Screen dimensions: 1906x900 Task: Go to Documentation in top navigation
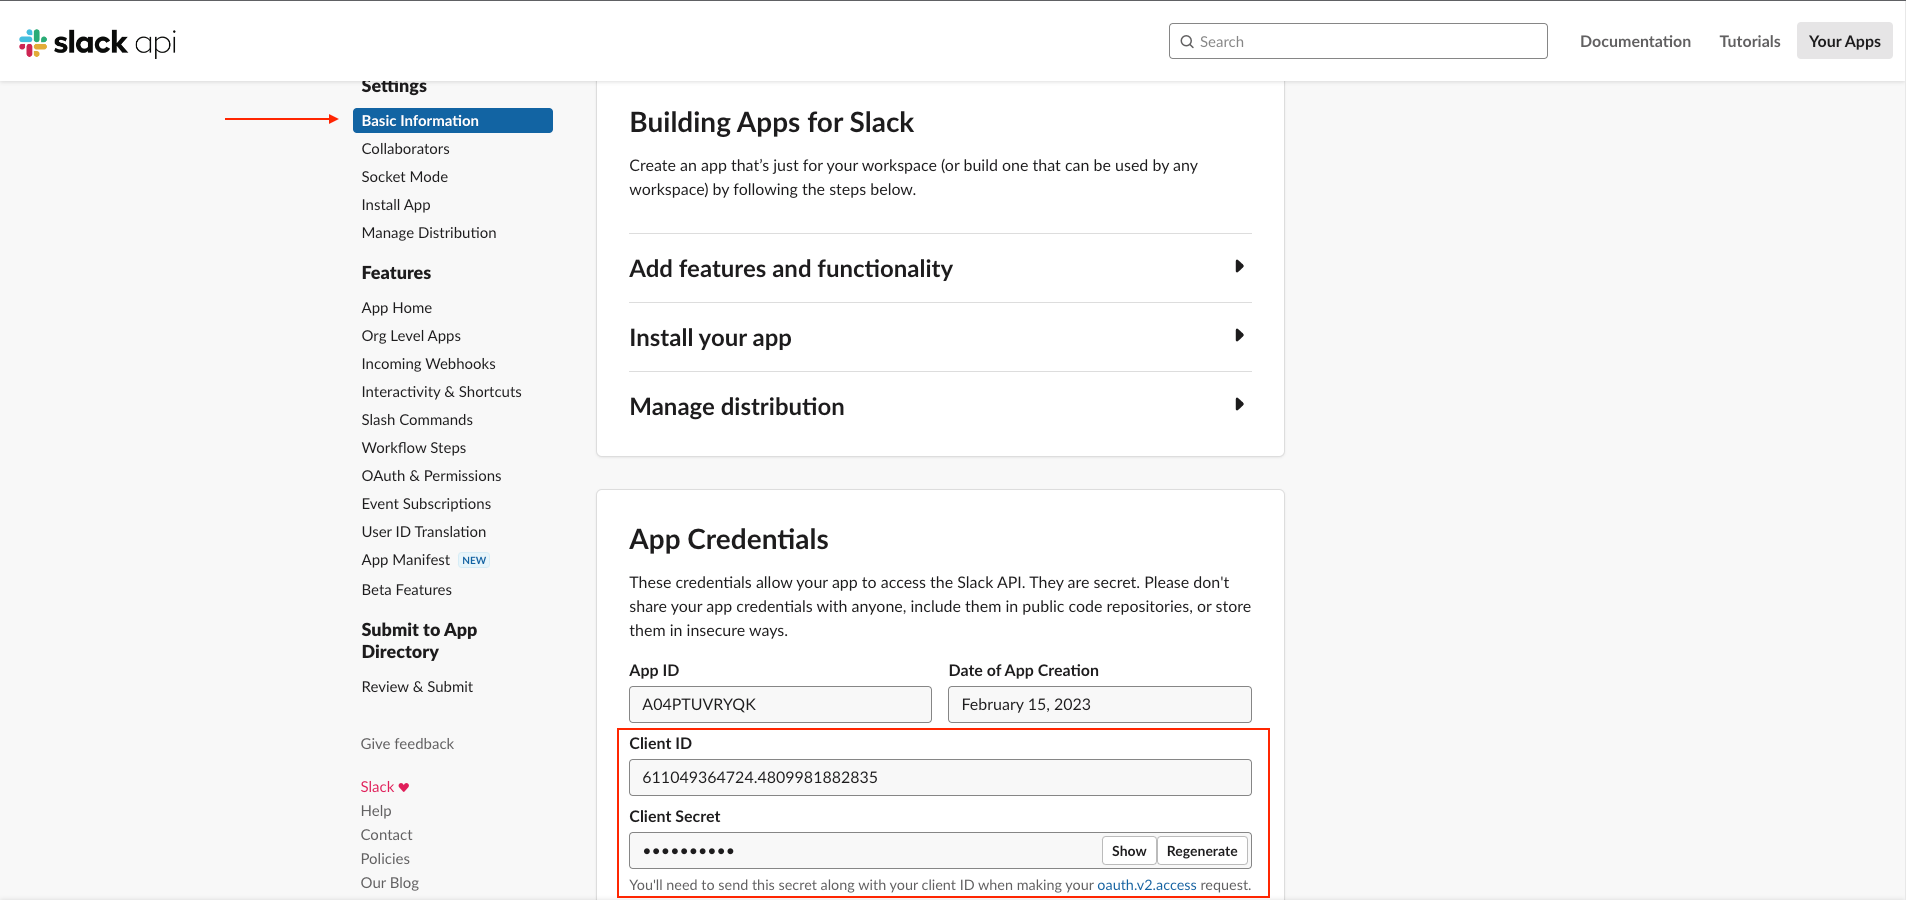coord(1635,41)
